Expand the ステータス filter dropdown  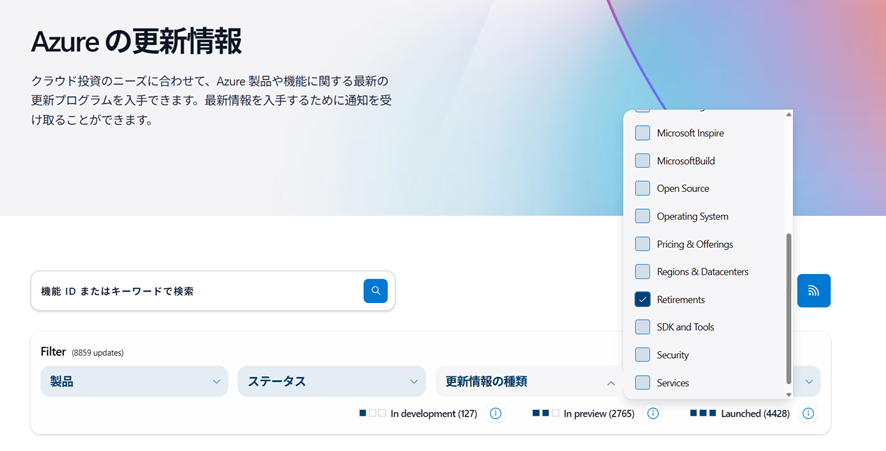pyautogui.click(x=332, y=381)
